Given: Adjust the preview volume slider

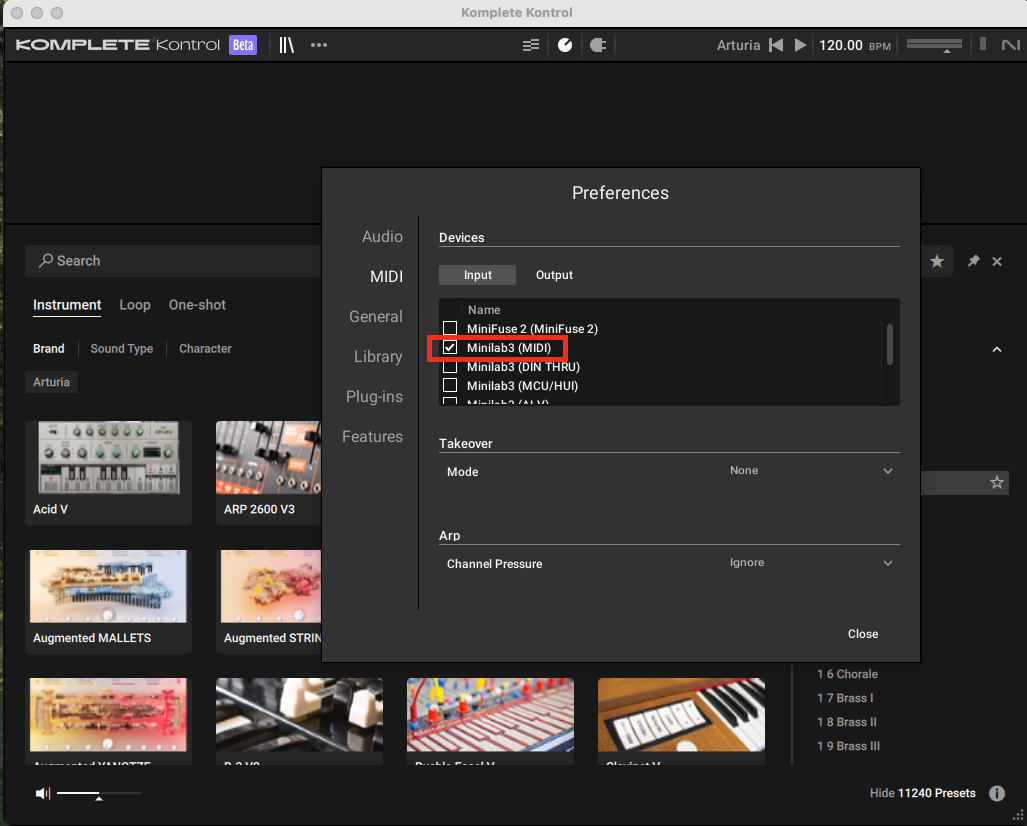Looking at the screenshot, I should coord(98,794).
